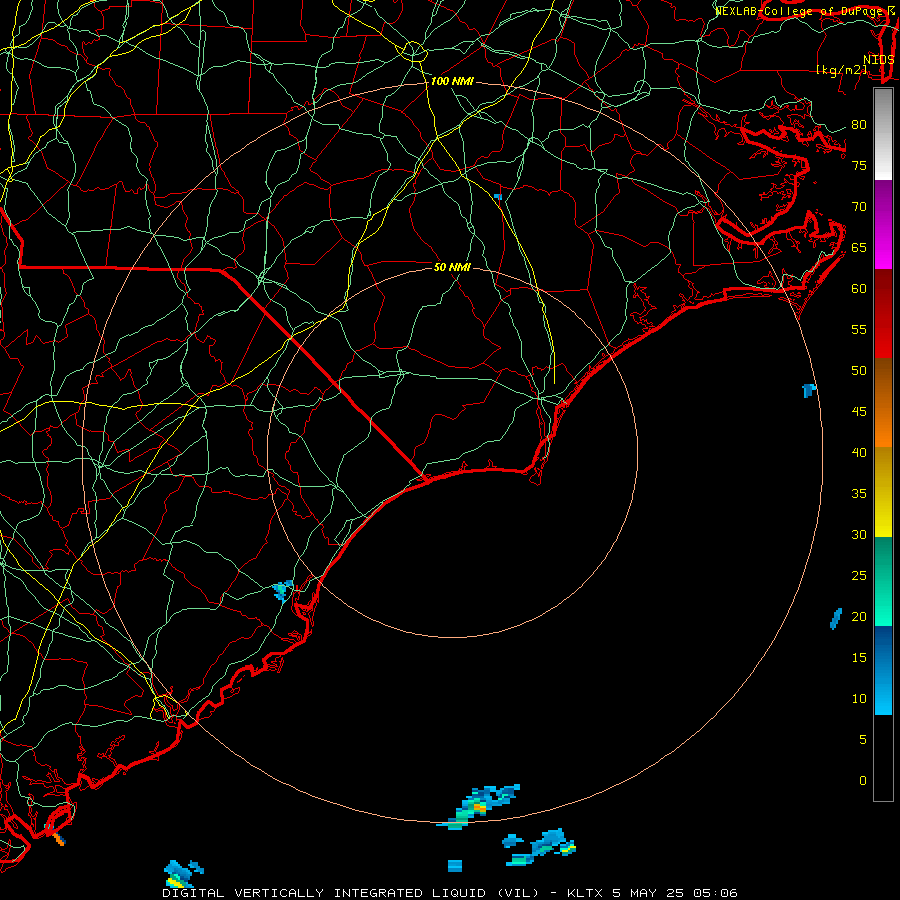
Task: Click the blue segment of the color bar
Action: click(883, 670)
